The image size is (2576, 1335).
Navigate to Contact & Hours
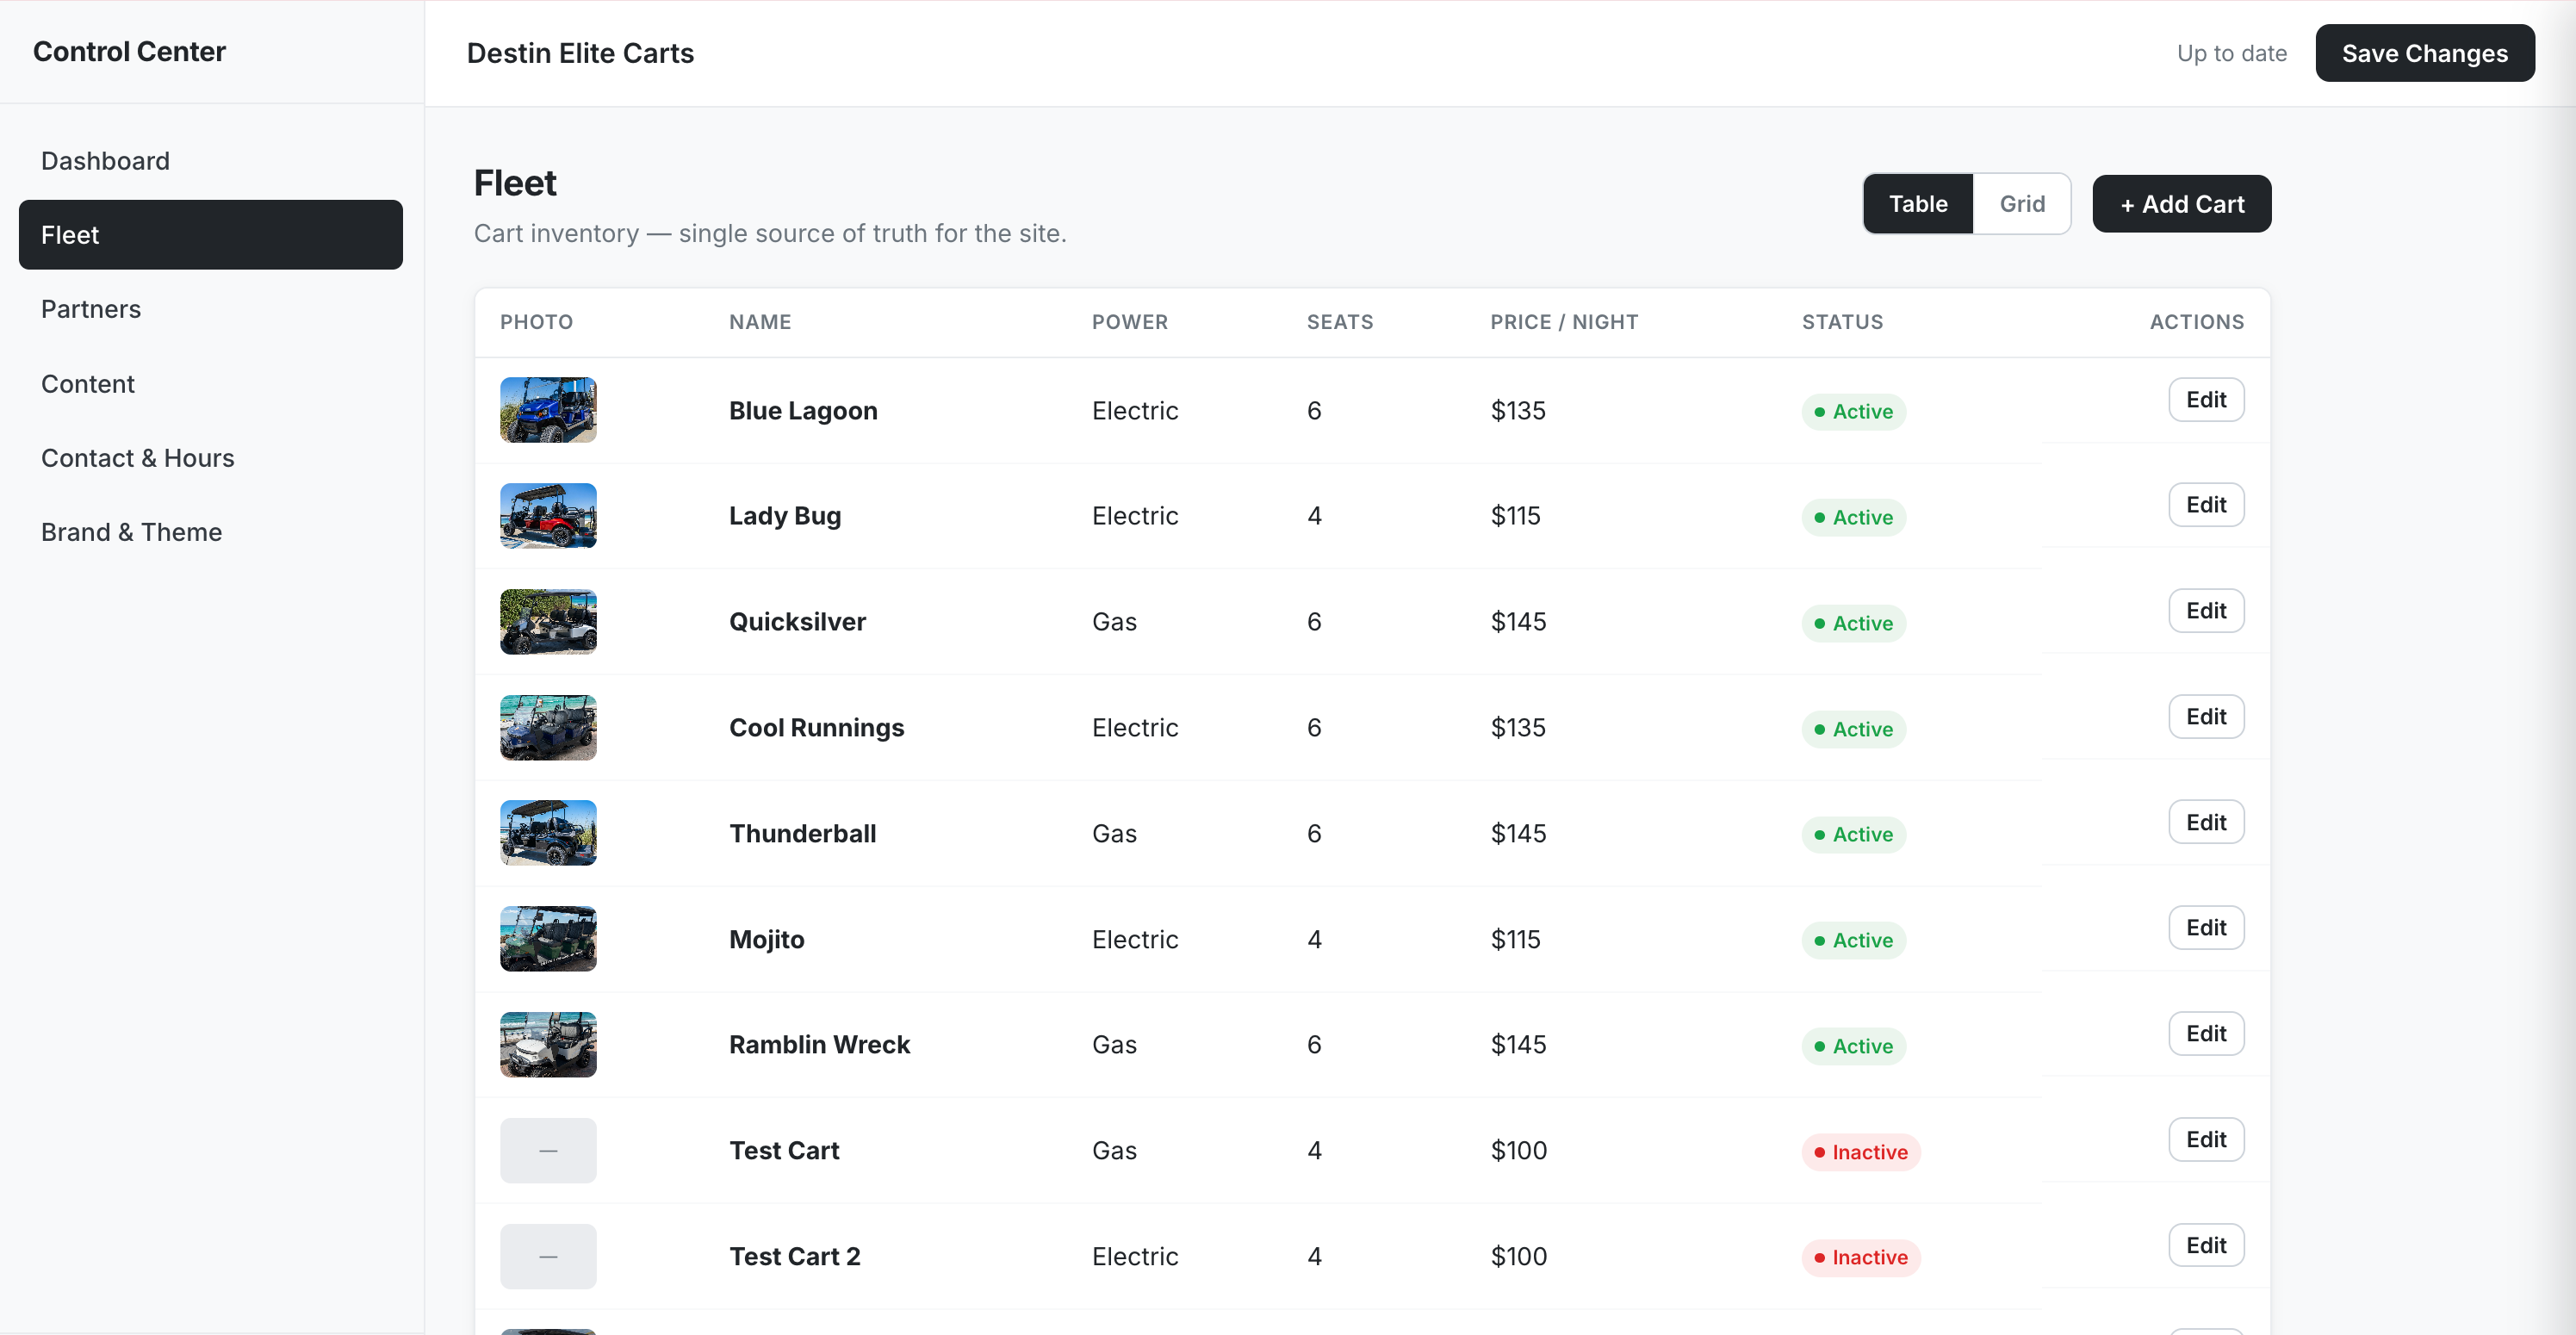[211, 458]
